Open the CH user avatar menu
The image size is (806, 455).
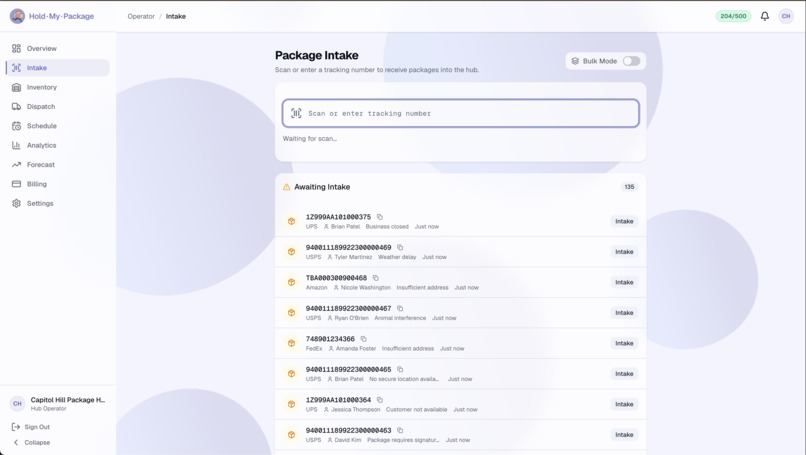coord(786,16)
